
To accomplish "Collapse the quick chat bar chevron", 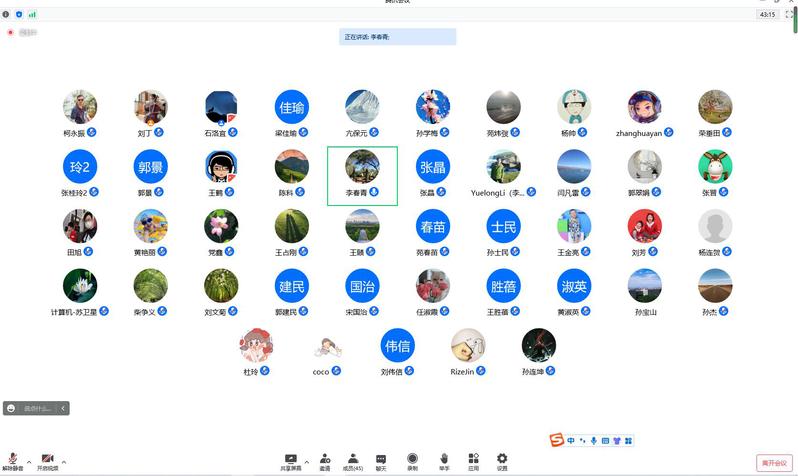I will [64, 408].
